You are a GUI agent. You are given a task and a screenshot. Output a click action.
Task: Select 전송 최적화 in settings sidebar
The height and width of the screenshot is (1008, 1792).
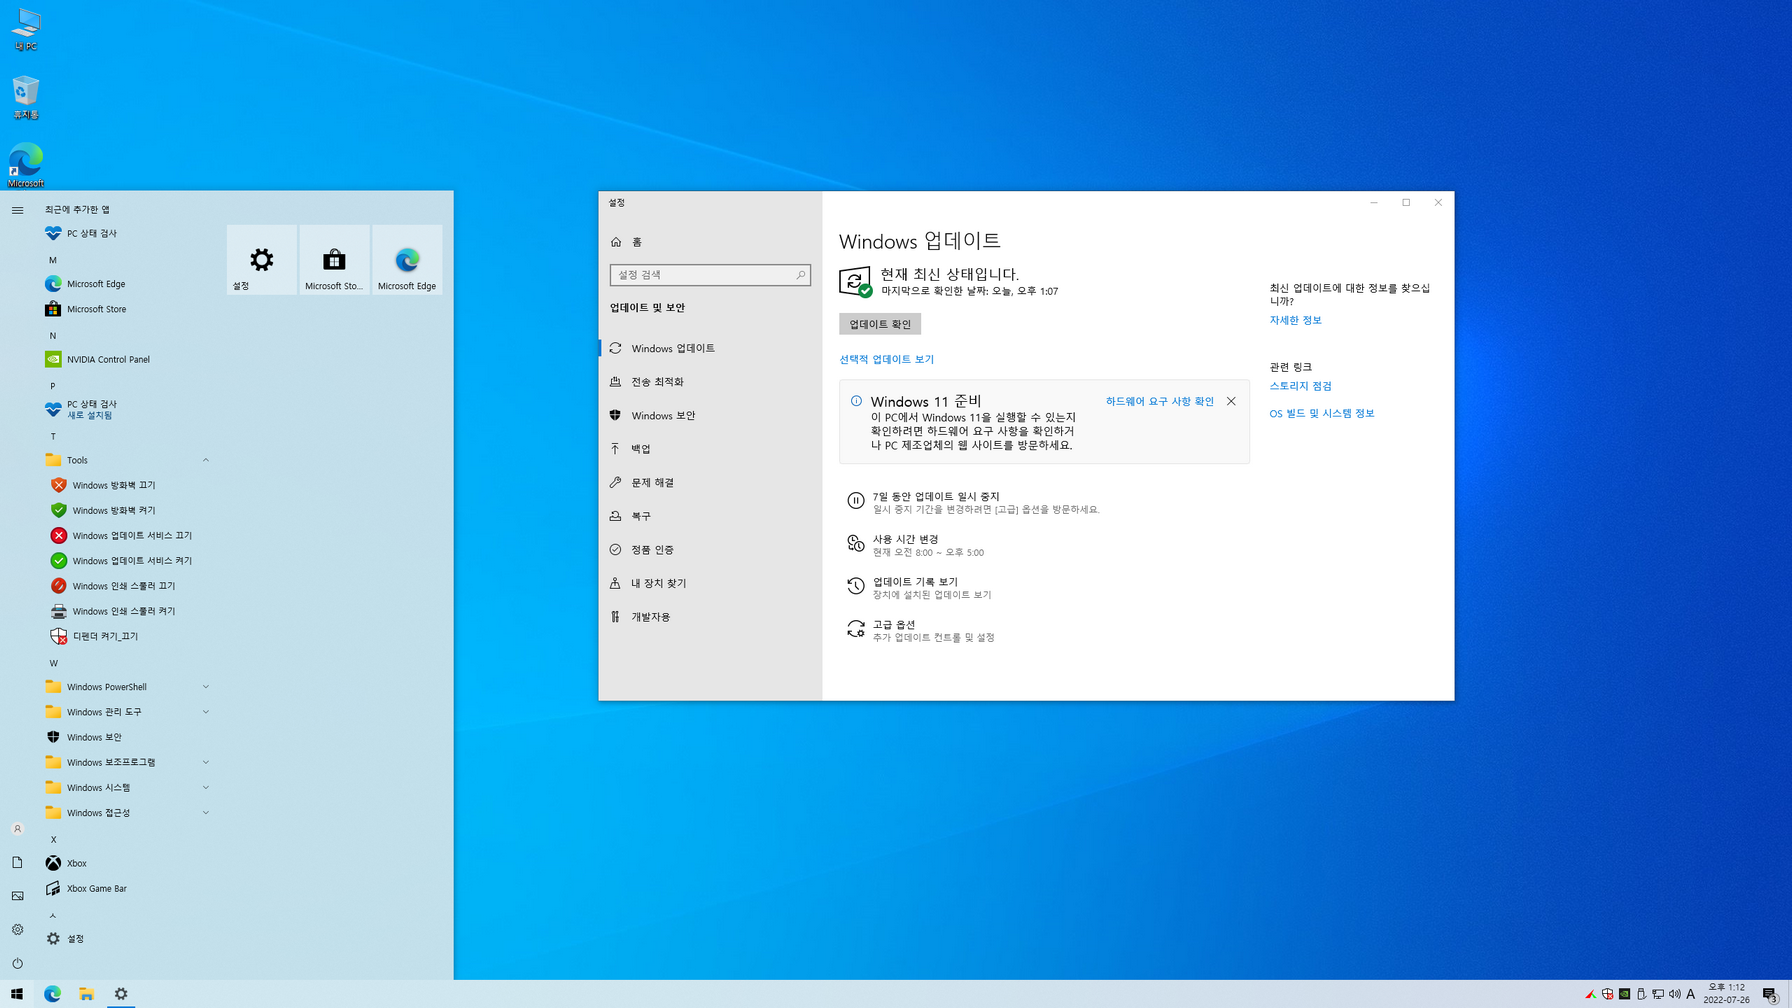click(710, 382)
